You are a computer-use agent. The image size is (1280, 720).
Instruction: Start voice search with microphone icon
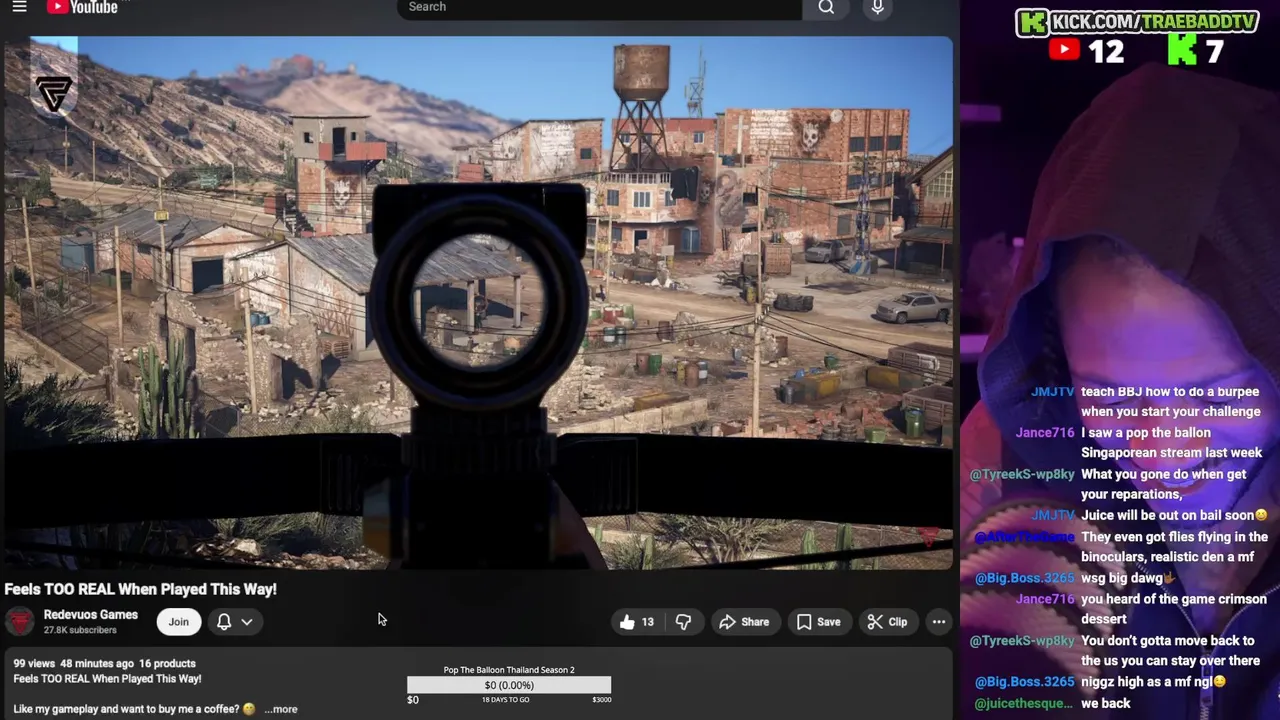point(877,8)
